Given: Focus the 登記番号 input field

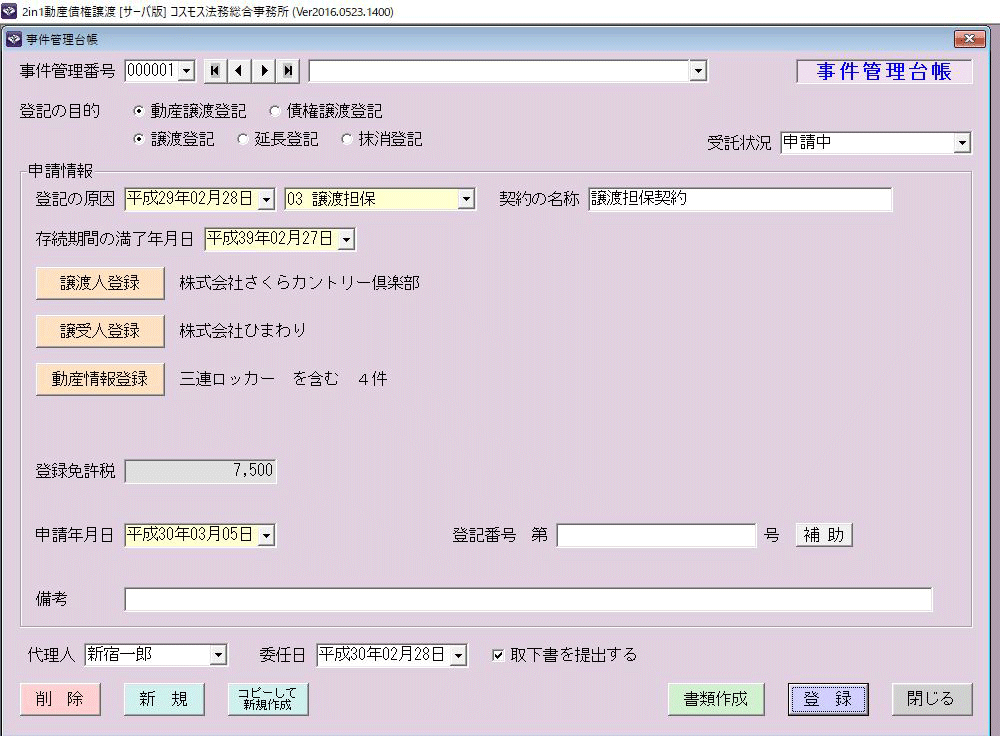Looking at the screenshot, I should click(656, 536).
